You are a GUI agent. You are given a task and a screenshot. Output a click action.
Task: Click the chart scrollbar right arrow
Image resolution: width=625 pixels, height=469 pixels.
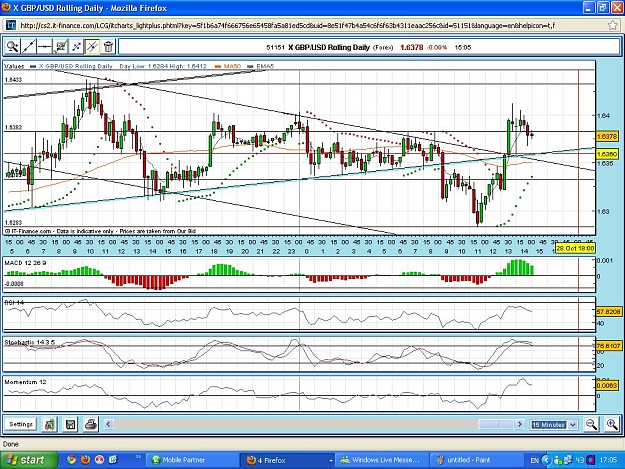click(519, 424)
